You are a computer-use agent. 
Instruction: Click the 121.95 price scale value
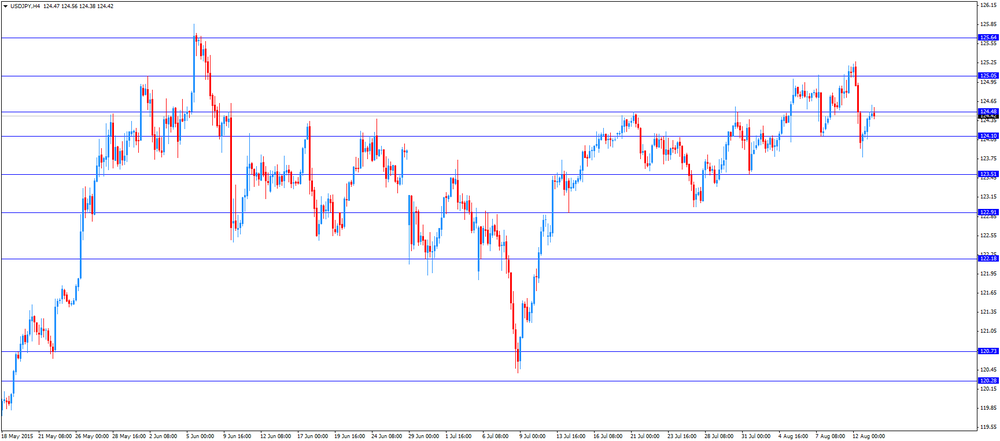coord(989,273)
